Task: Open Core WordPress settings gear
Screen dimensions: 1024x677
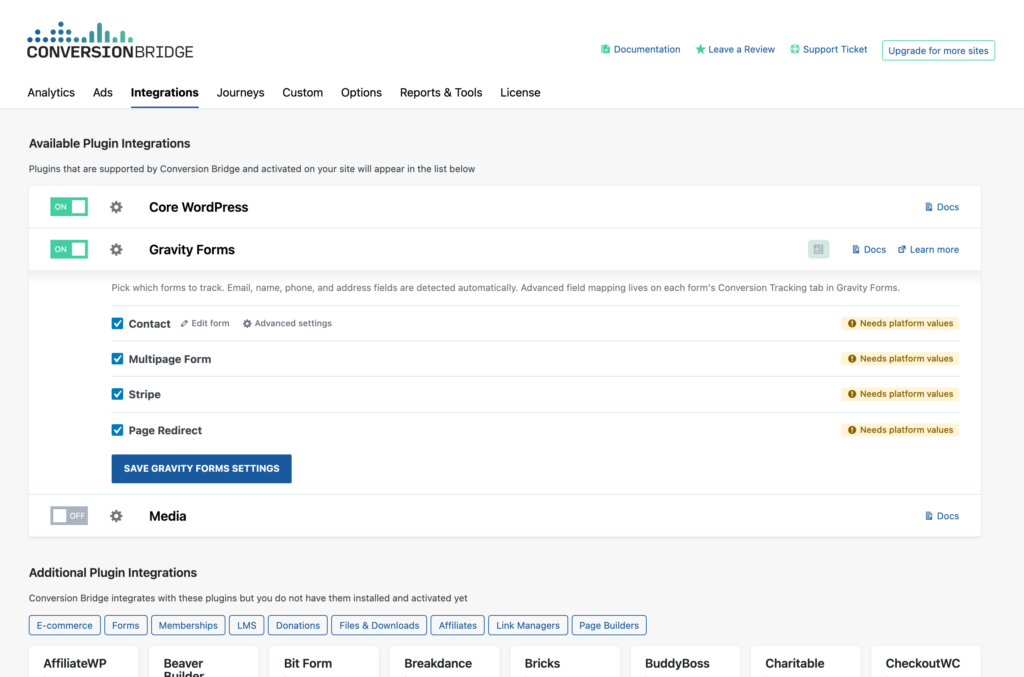Action: pos(116,207)
